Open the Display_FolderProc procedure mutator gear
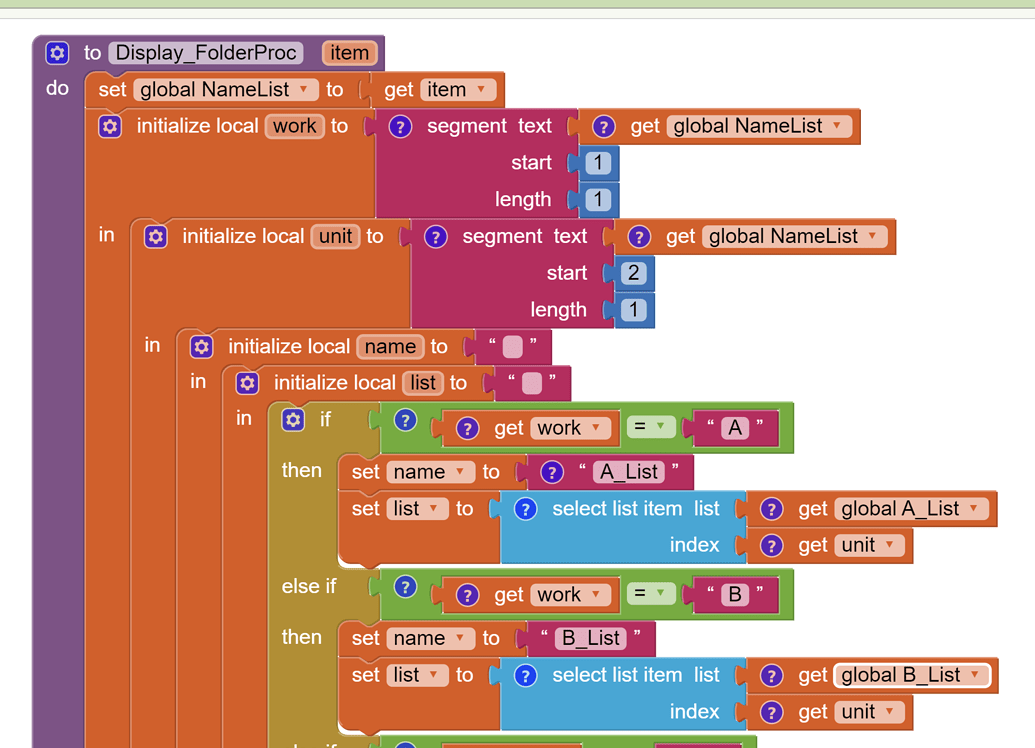 (58, 53)
